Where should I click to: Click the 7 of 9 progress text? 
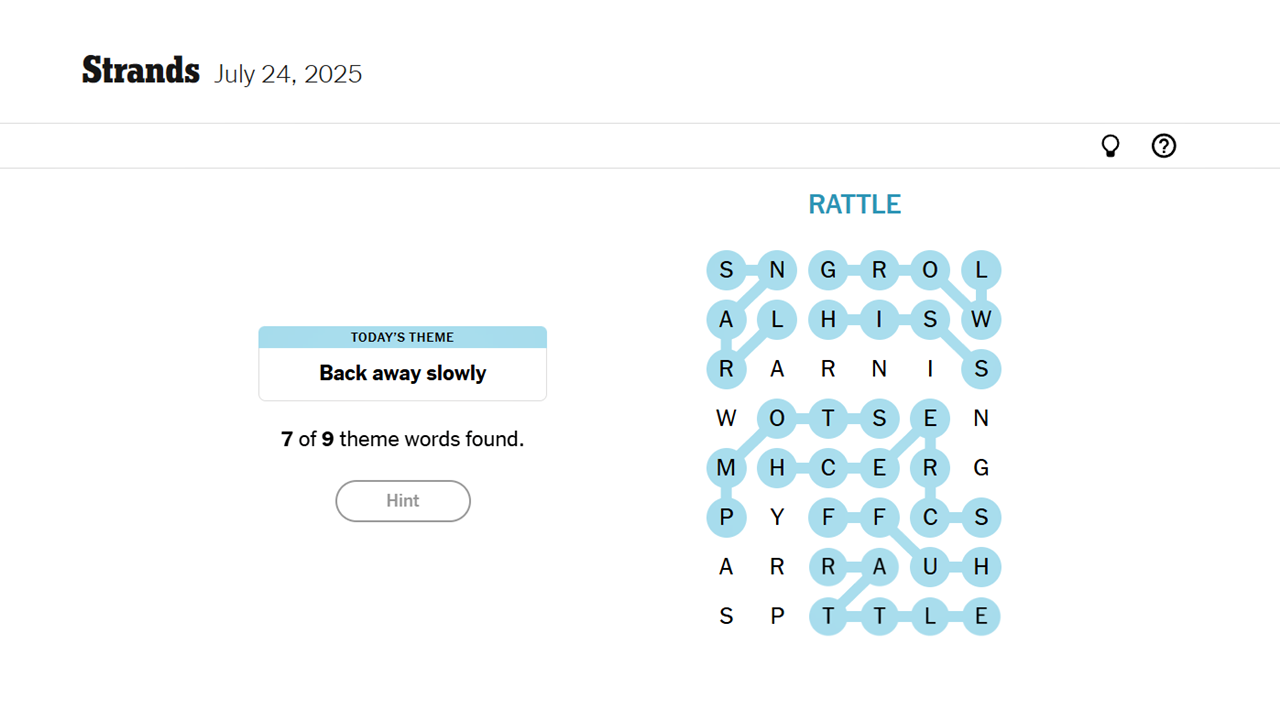coord(402,439)
